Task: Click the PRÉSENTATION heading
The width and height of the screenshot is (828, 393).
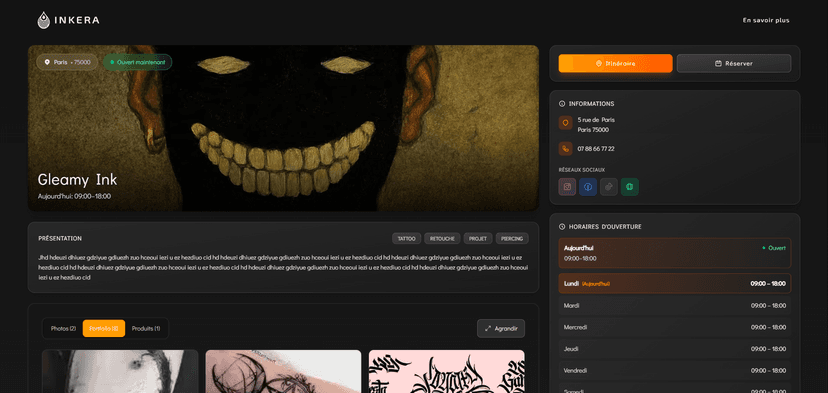Action: click(x=60, y=239)
